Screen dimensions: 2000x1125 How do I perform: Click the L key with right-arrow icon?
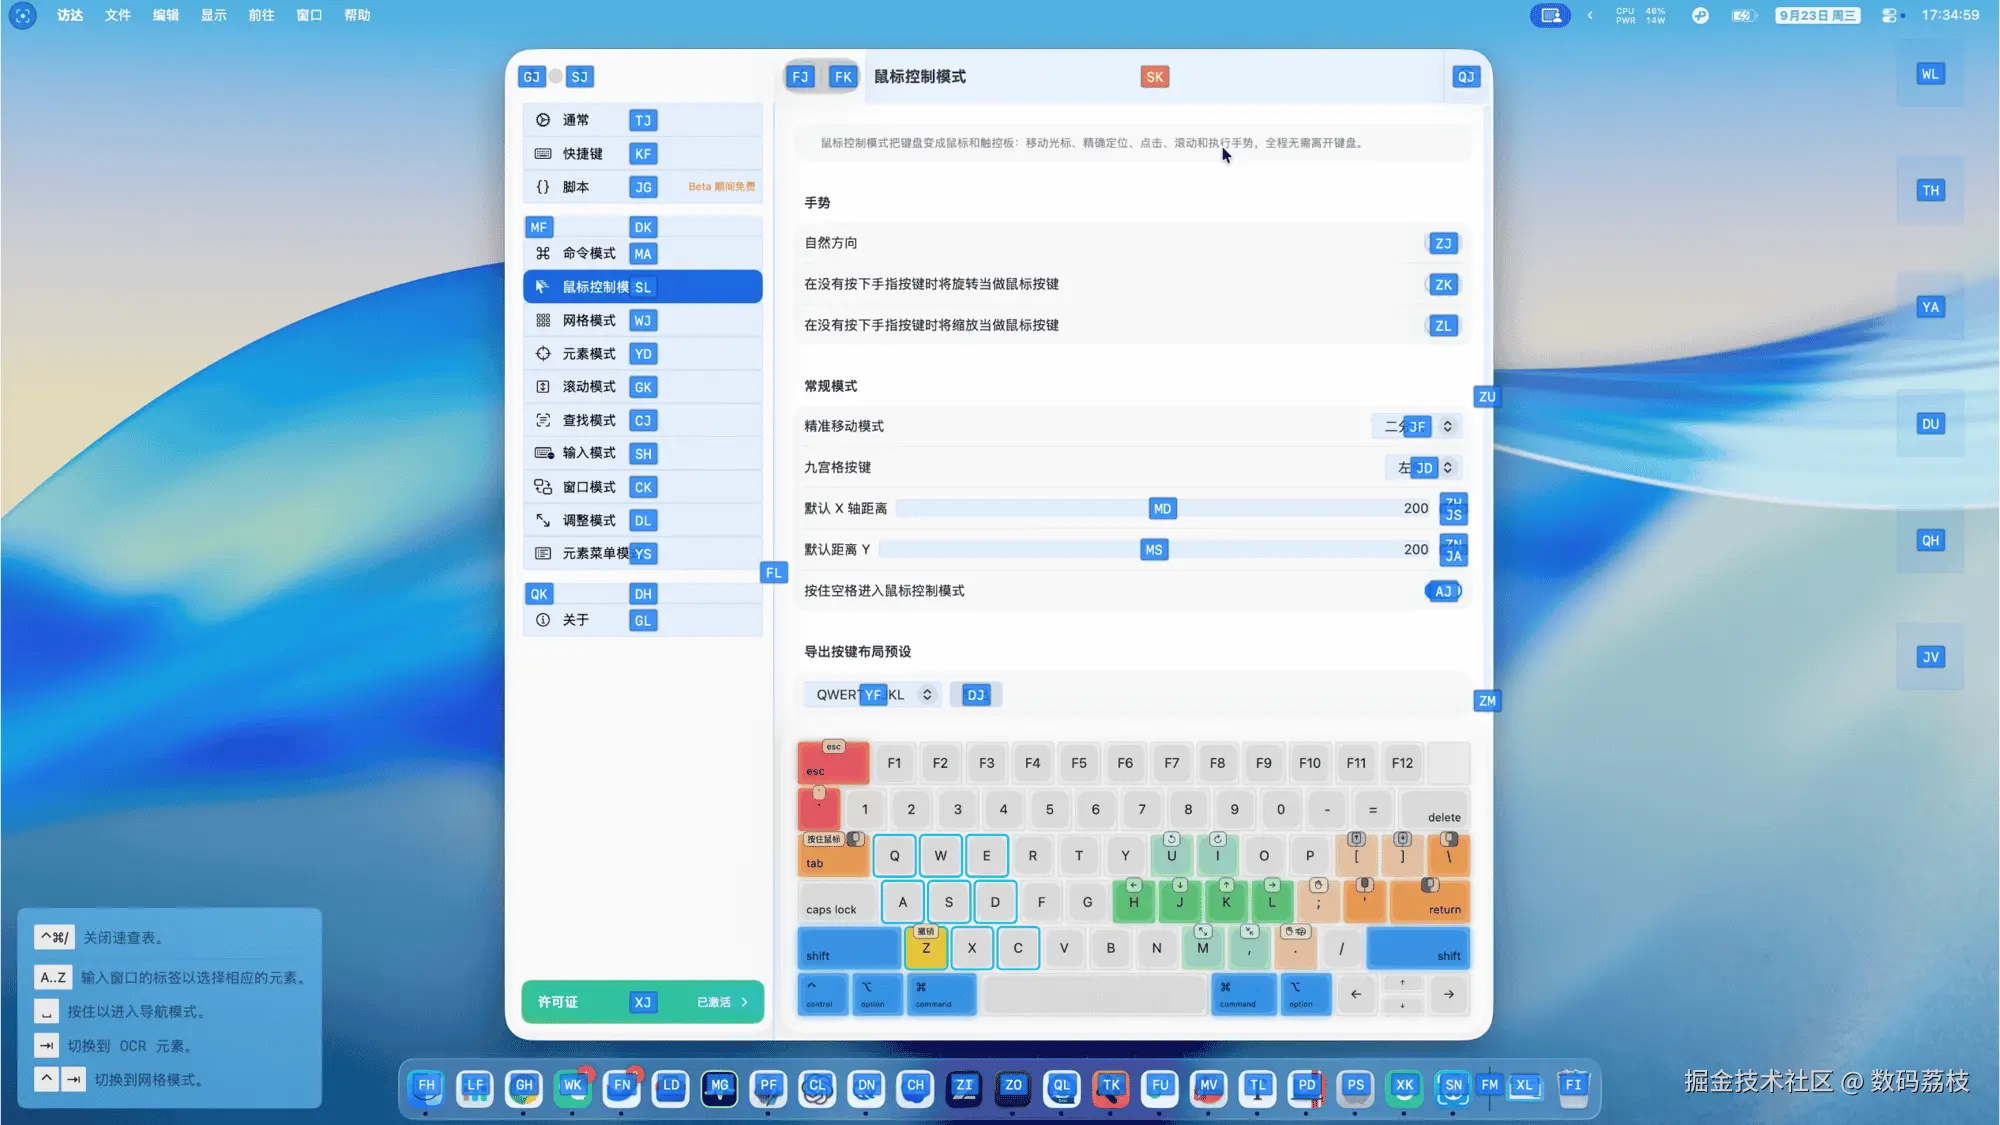point(1272,902)
